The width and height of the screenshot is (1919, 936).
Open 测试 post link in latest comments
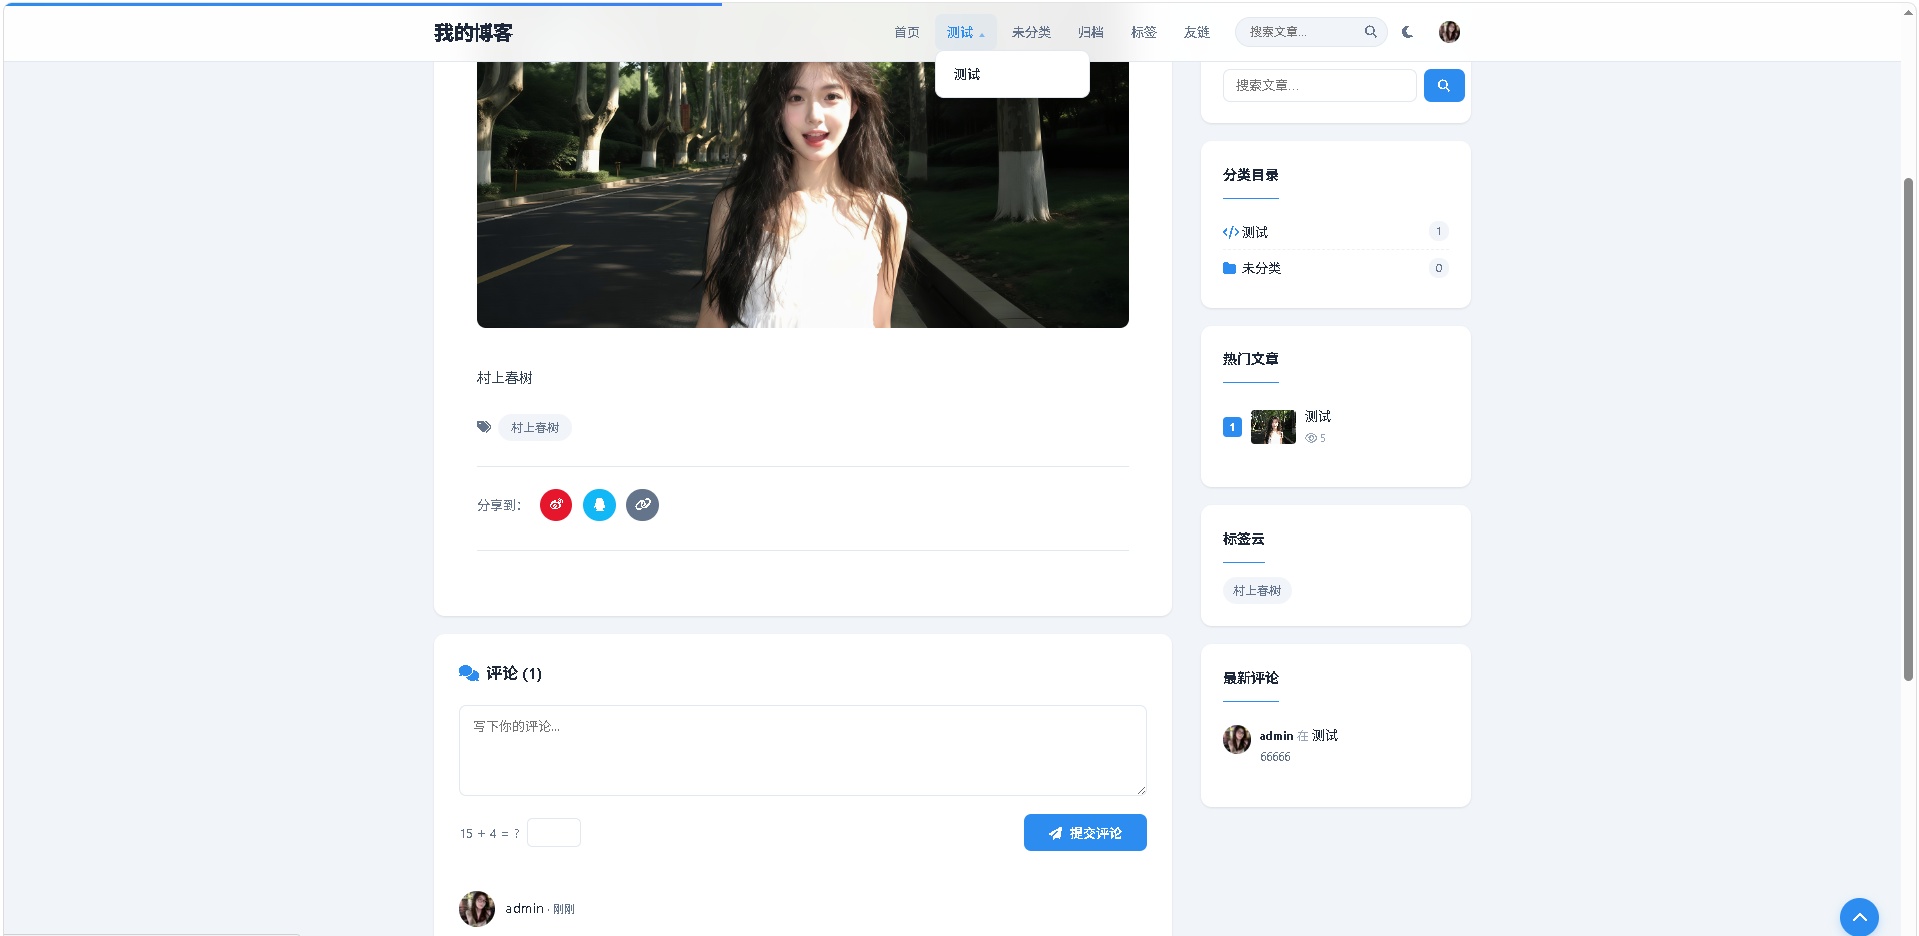[1325, 735]
